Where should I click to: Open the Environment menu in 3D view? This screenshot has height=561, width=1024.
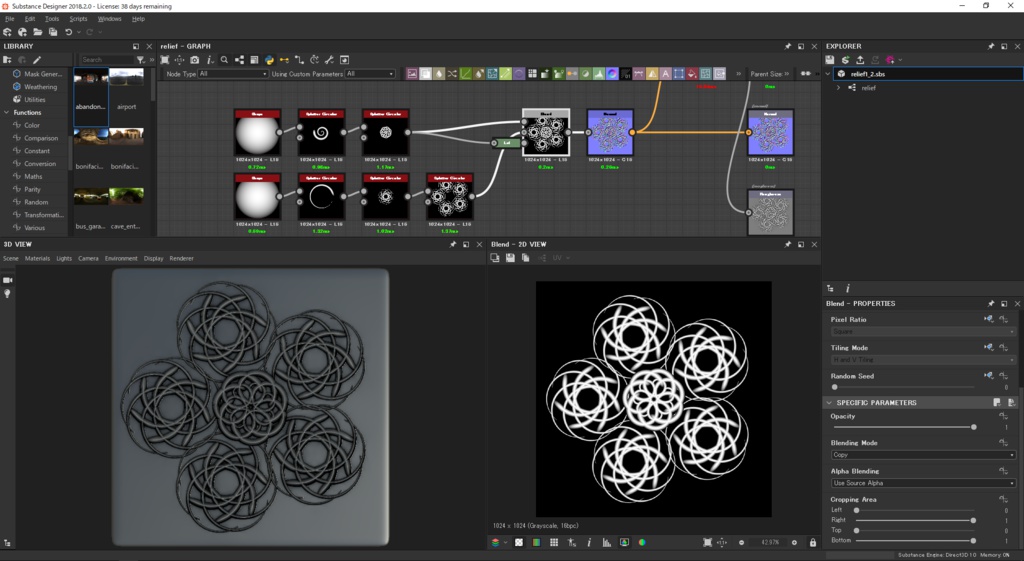(121, 259)
